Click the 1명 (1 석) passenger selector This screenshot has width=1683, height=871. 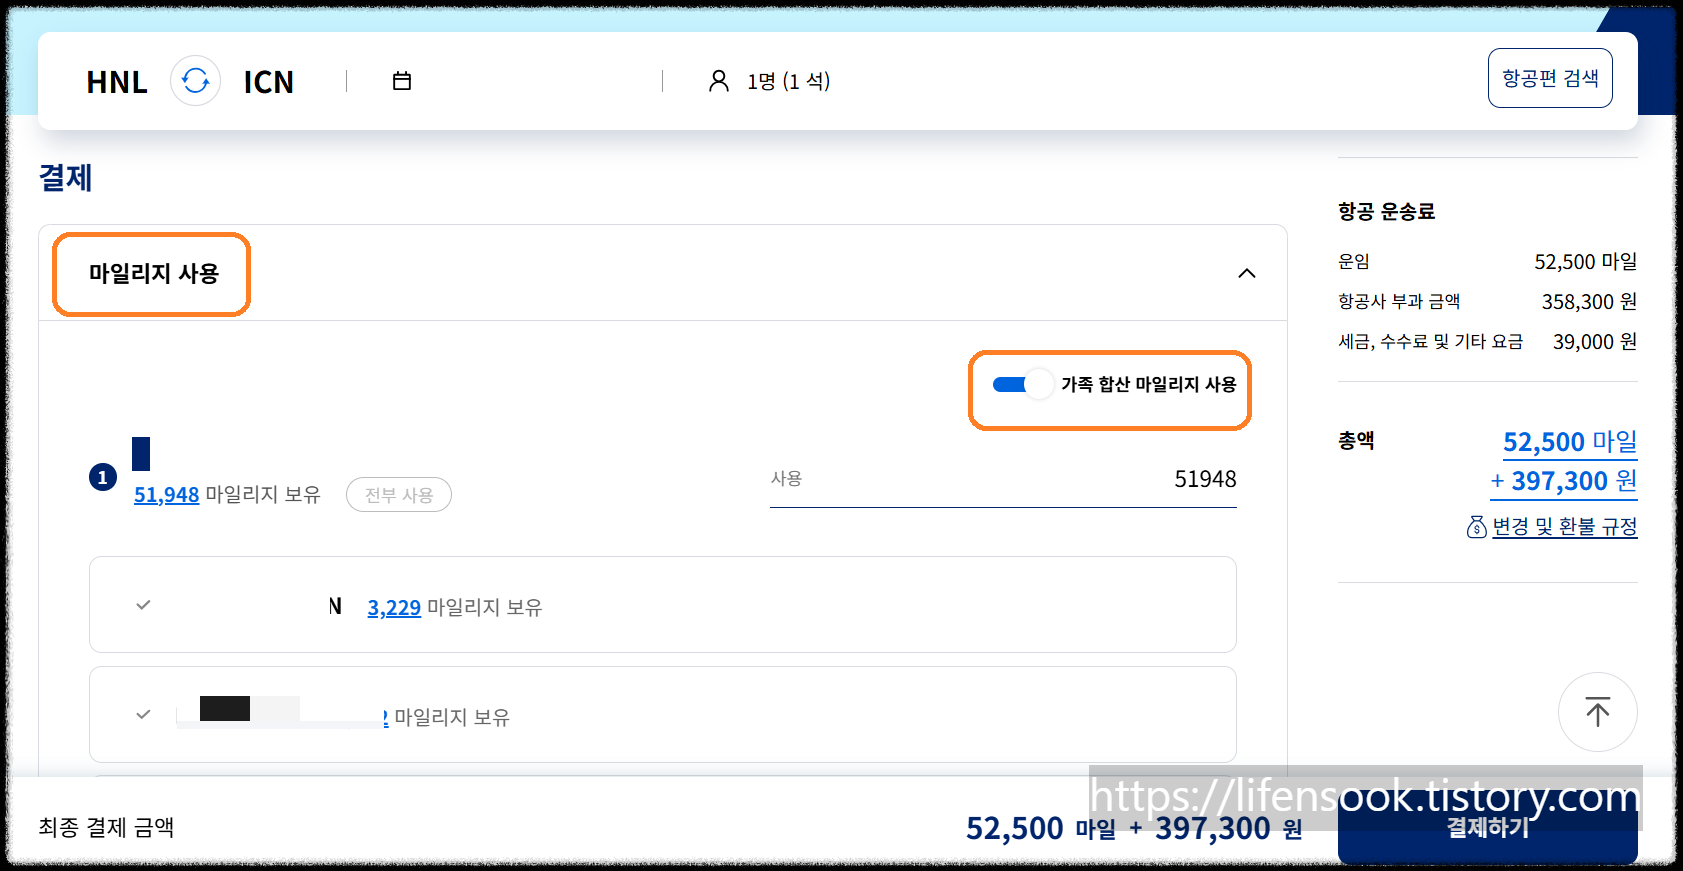point(788,81)
